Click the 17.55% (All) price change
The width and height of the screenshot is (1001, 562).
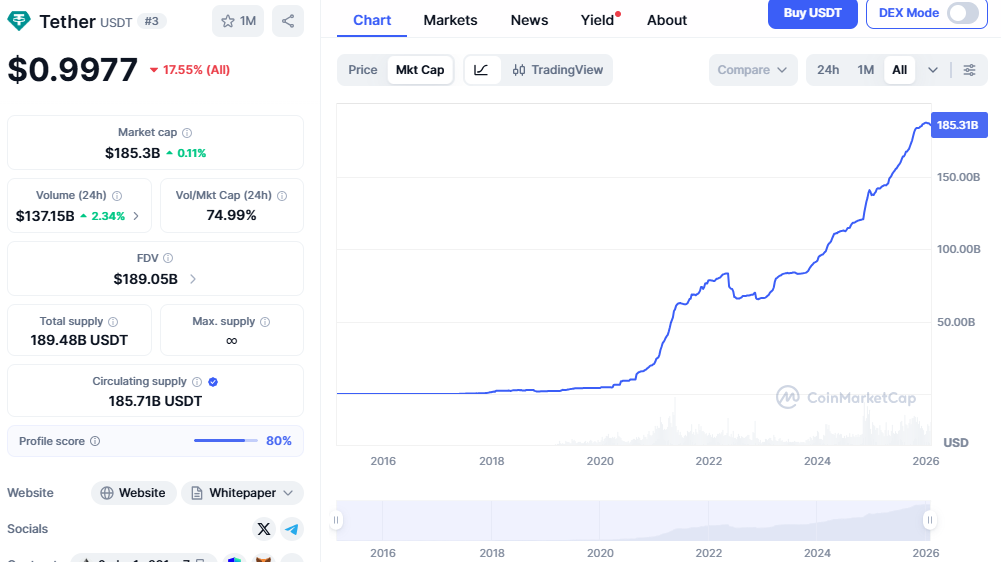tap(190, 70)
